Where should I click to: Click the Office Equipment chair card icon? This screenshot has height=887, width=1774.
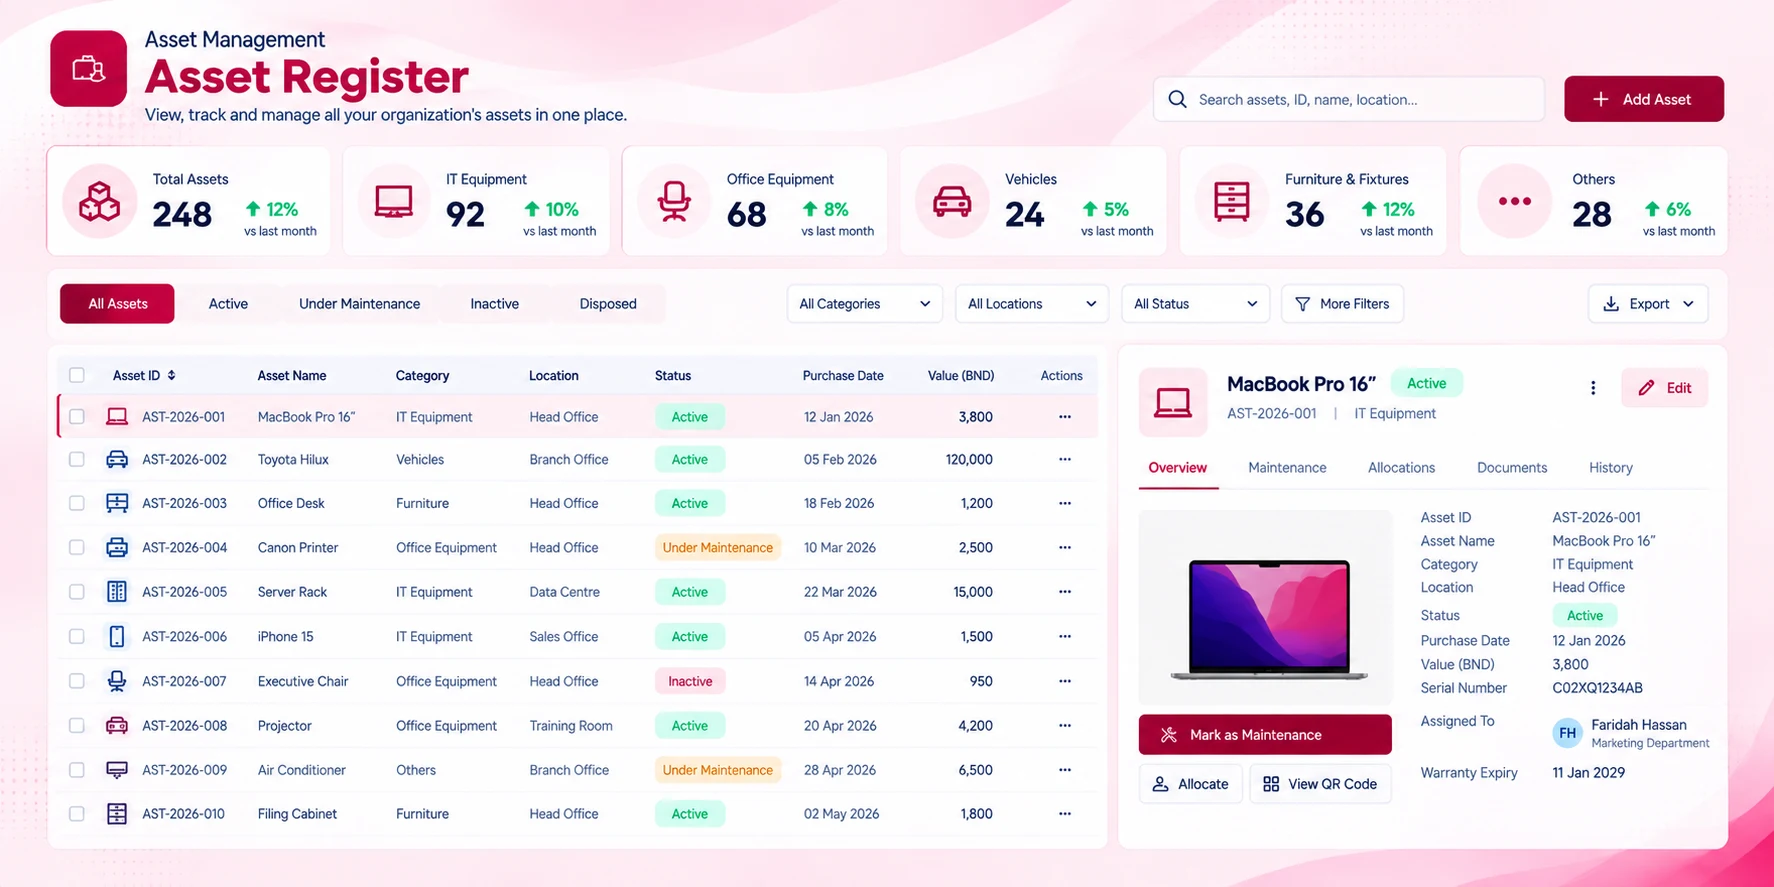[674, 202]
